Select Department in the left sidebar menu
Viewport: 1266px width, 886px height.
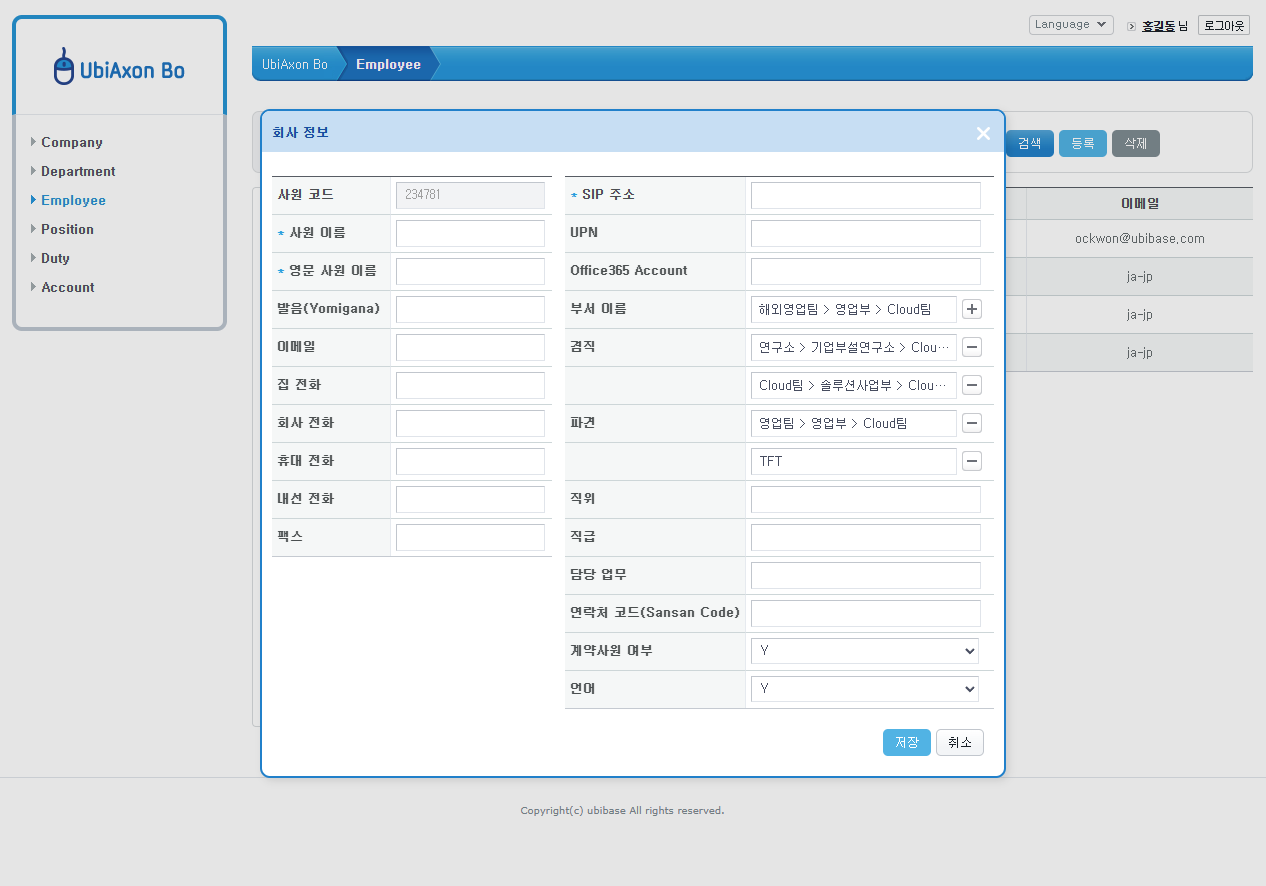click(x=77, y=171)
